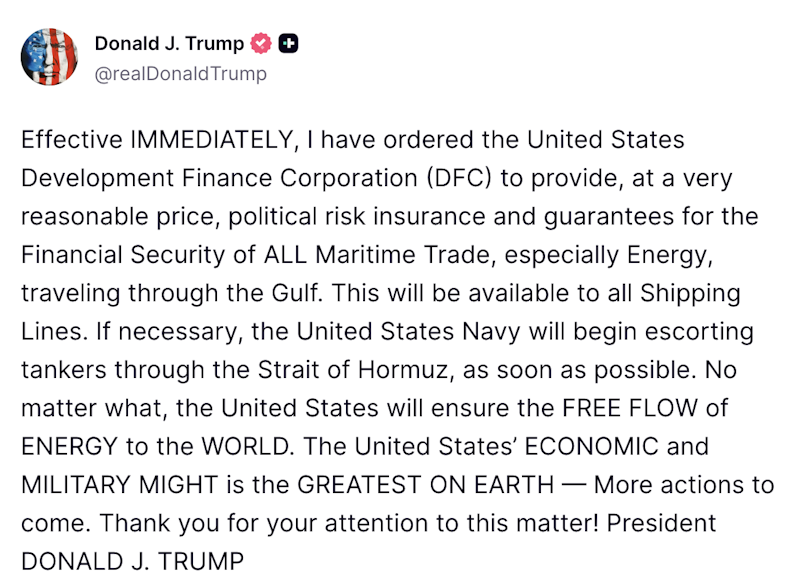Click the red verified checkmark badge

tap(262, 43)
